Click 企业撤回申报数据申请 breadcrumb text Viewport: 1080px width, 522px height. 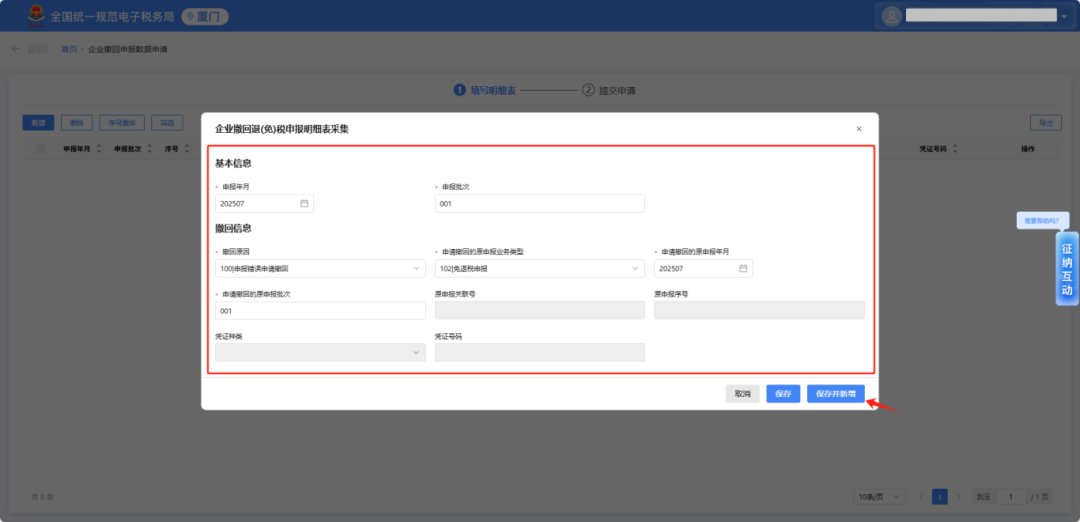pos(128,50)
